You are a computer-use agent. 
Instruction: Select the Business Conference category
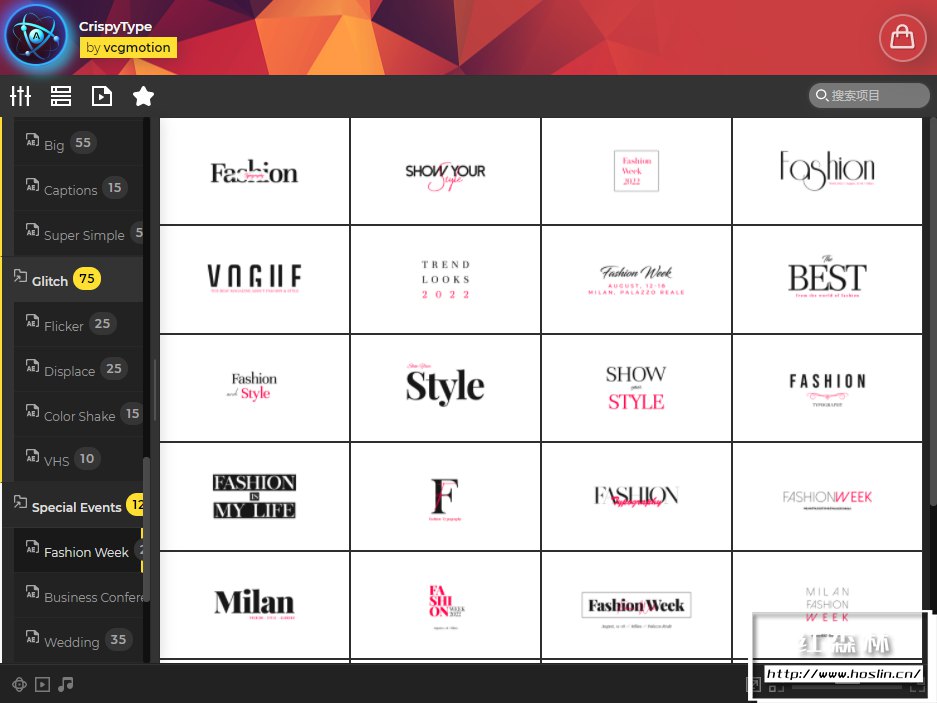click(x=78, y=595)
